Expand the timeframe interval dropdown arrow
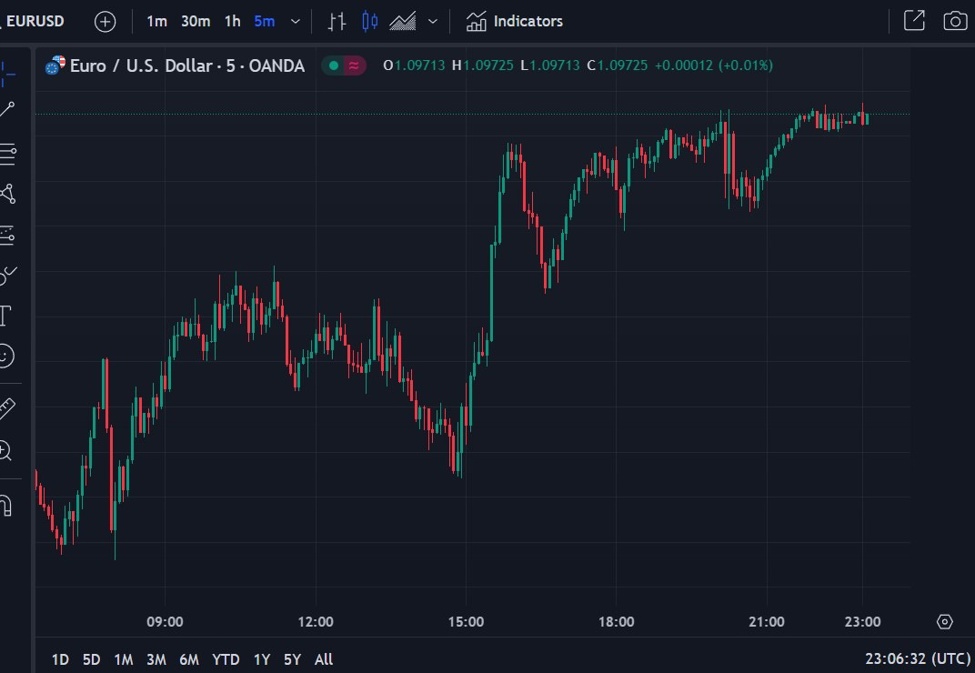The width and height of the screenshot is (975, 673). (x=295, y=22)
